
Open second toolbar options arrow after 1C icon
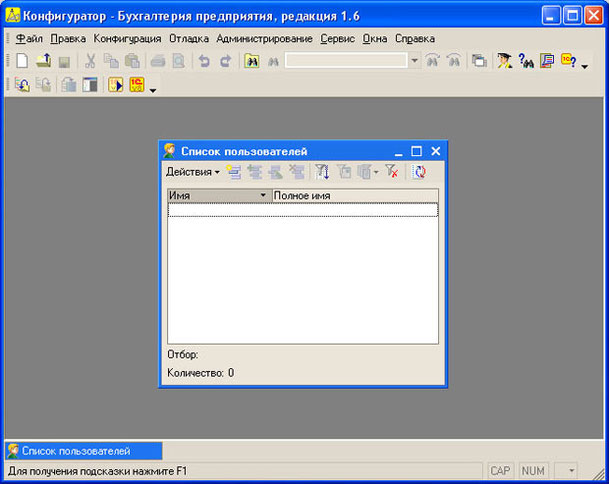[153, 91]
